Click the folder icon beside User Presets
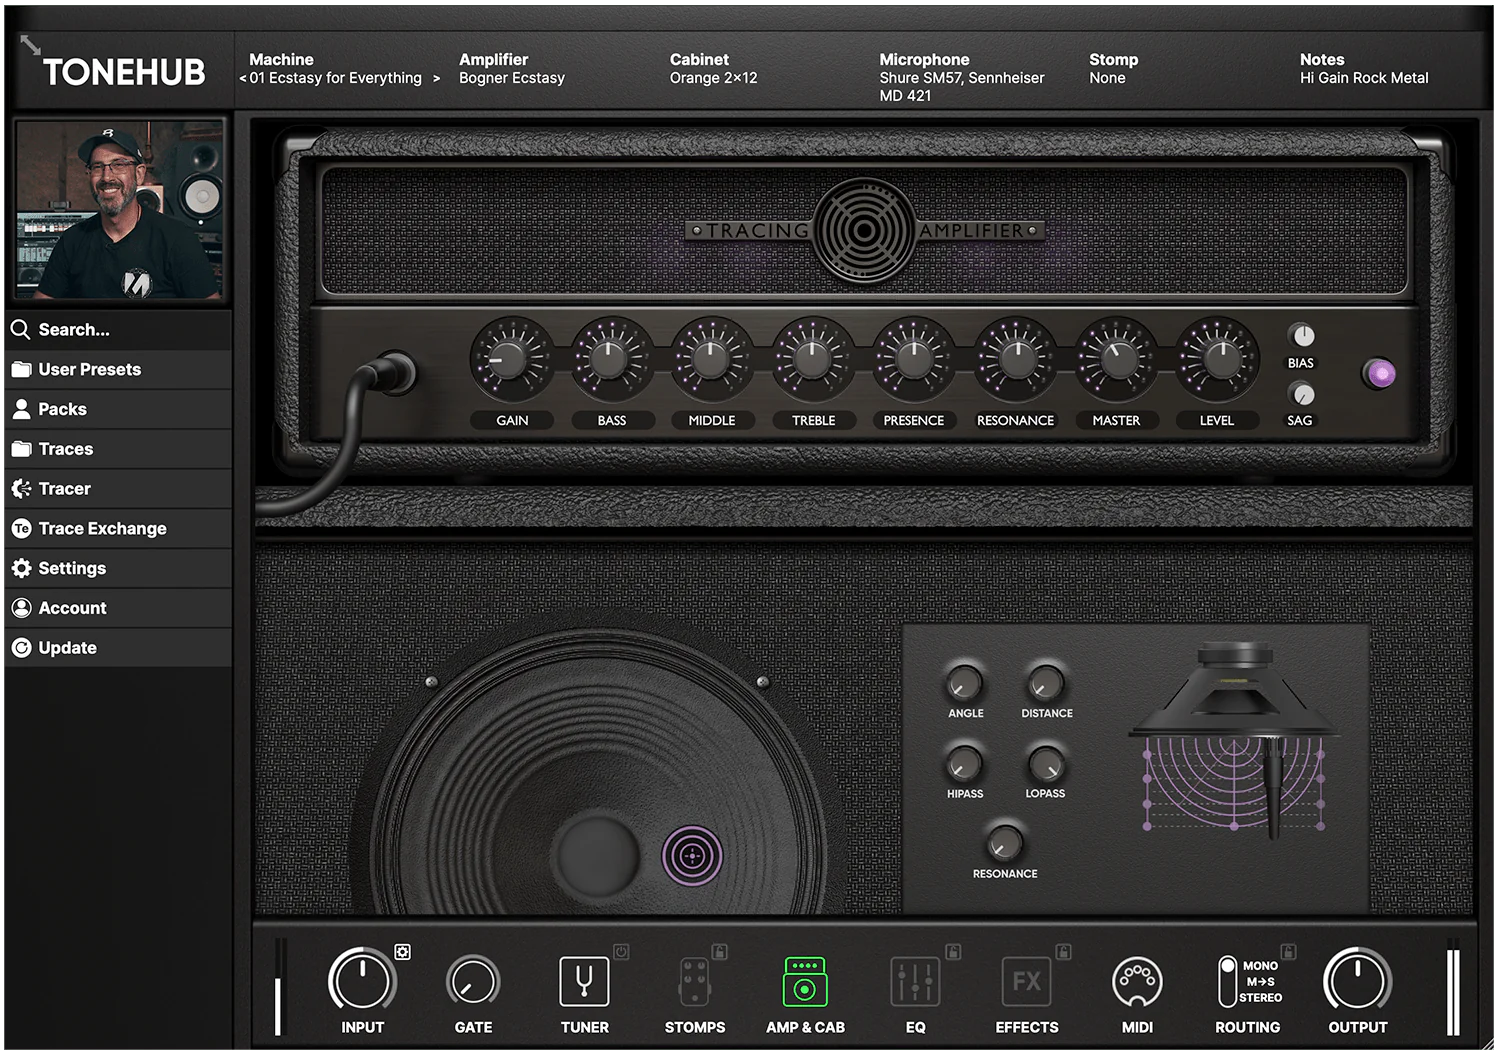1500x1056 pixels. 21,369
